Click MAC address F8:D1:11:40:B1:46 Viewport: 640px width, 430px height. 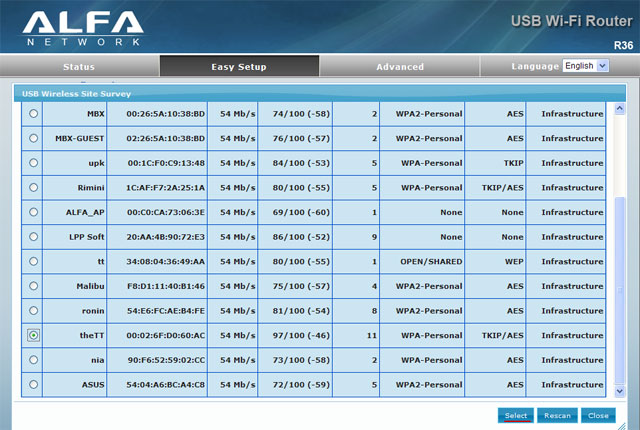(x=166, y=286)
